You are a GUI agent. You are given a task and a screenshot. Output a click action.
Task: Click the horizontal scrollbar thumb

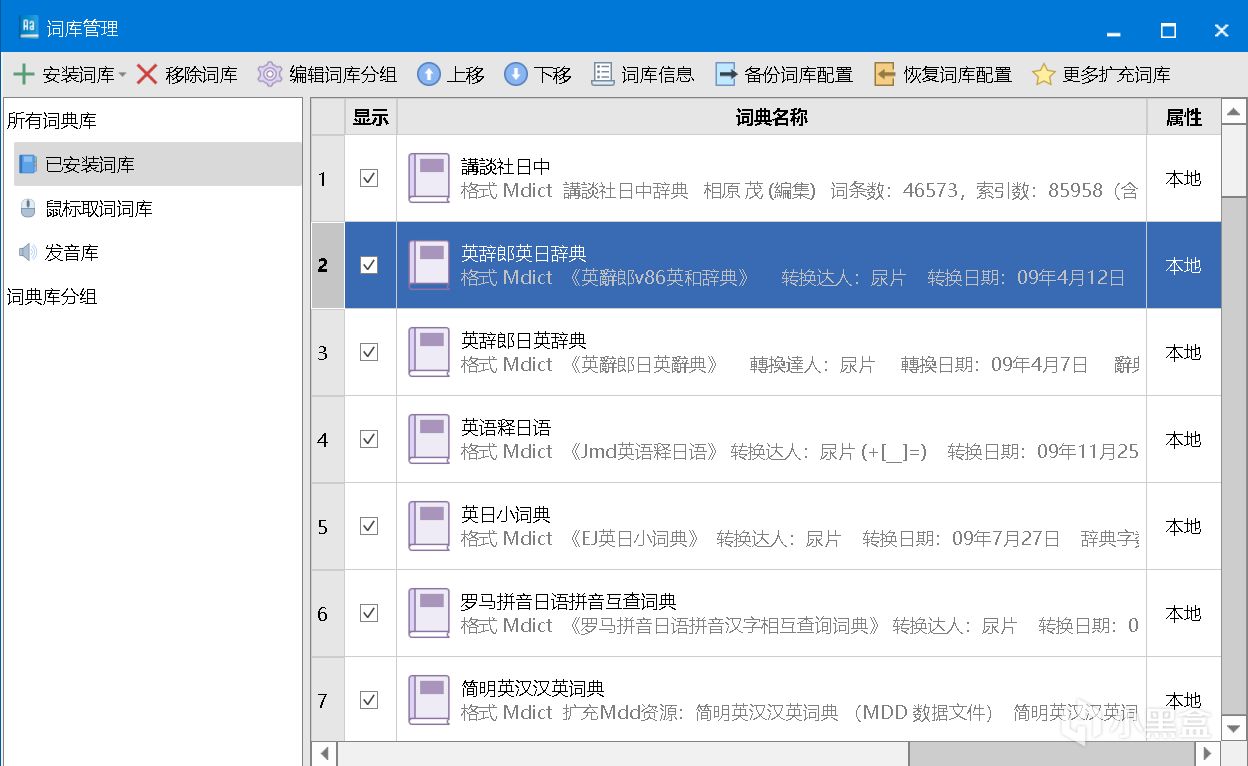622,754
